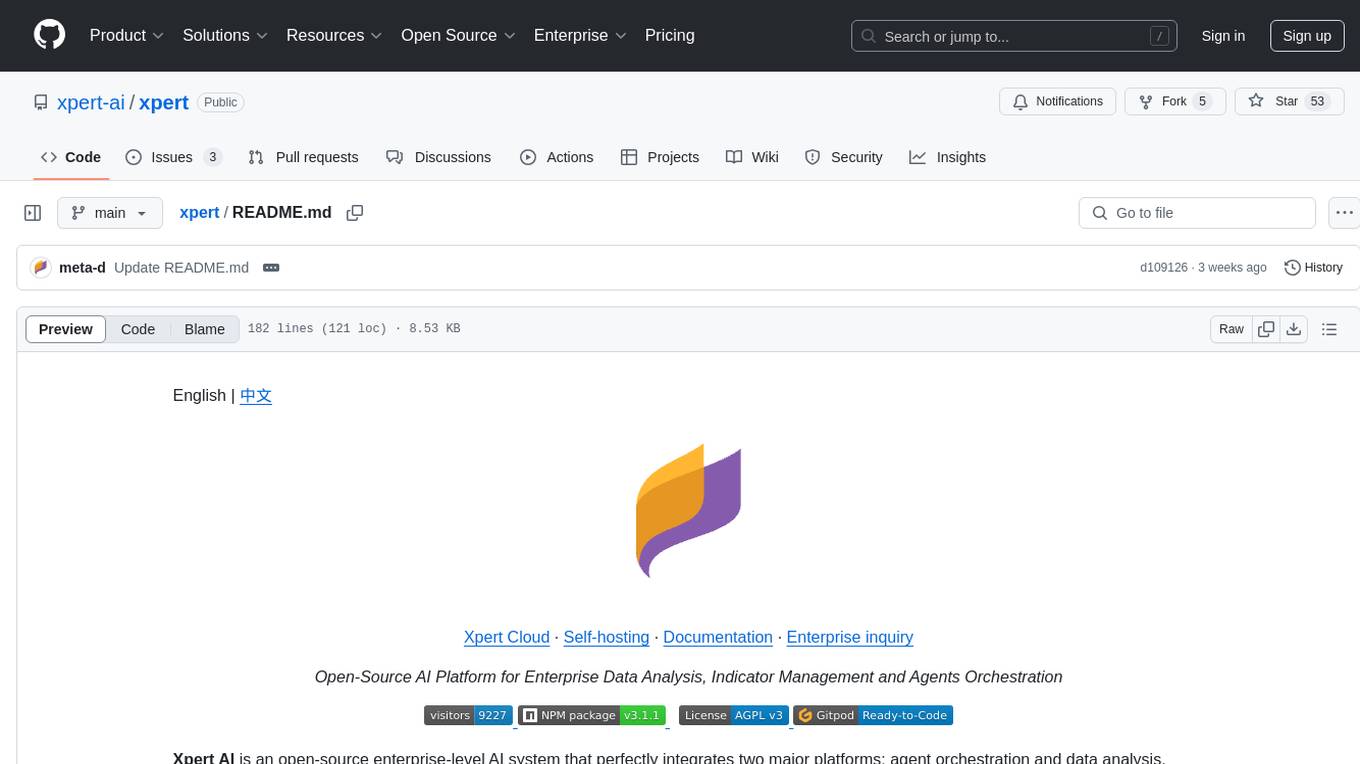The width and height of the screenshot is (1360, 764).
Task: Copy the file path icon
Action: pos(354,213)
